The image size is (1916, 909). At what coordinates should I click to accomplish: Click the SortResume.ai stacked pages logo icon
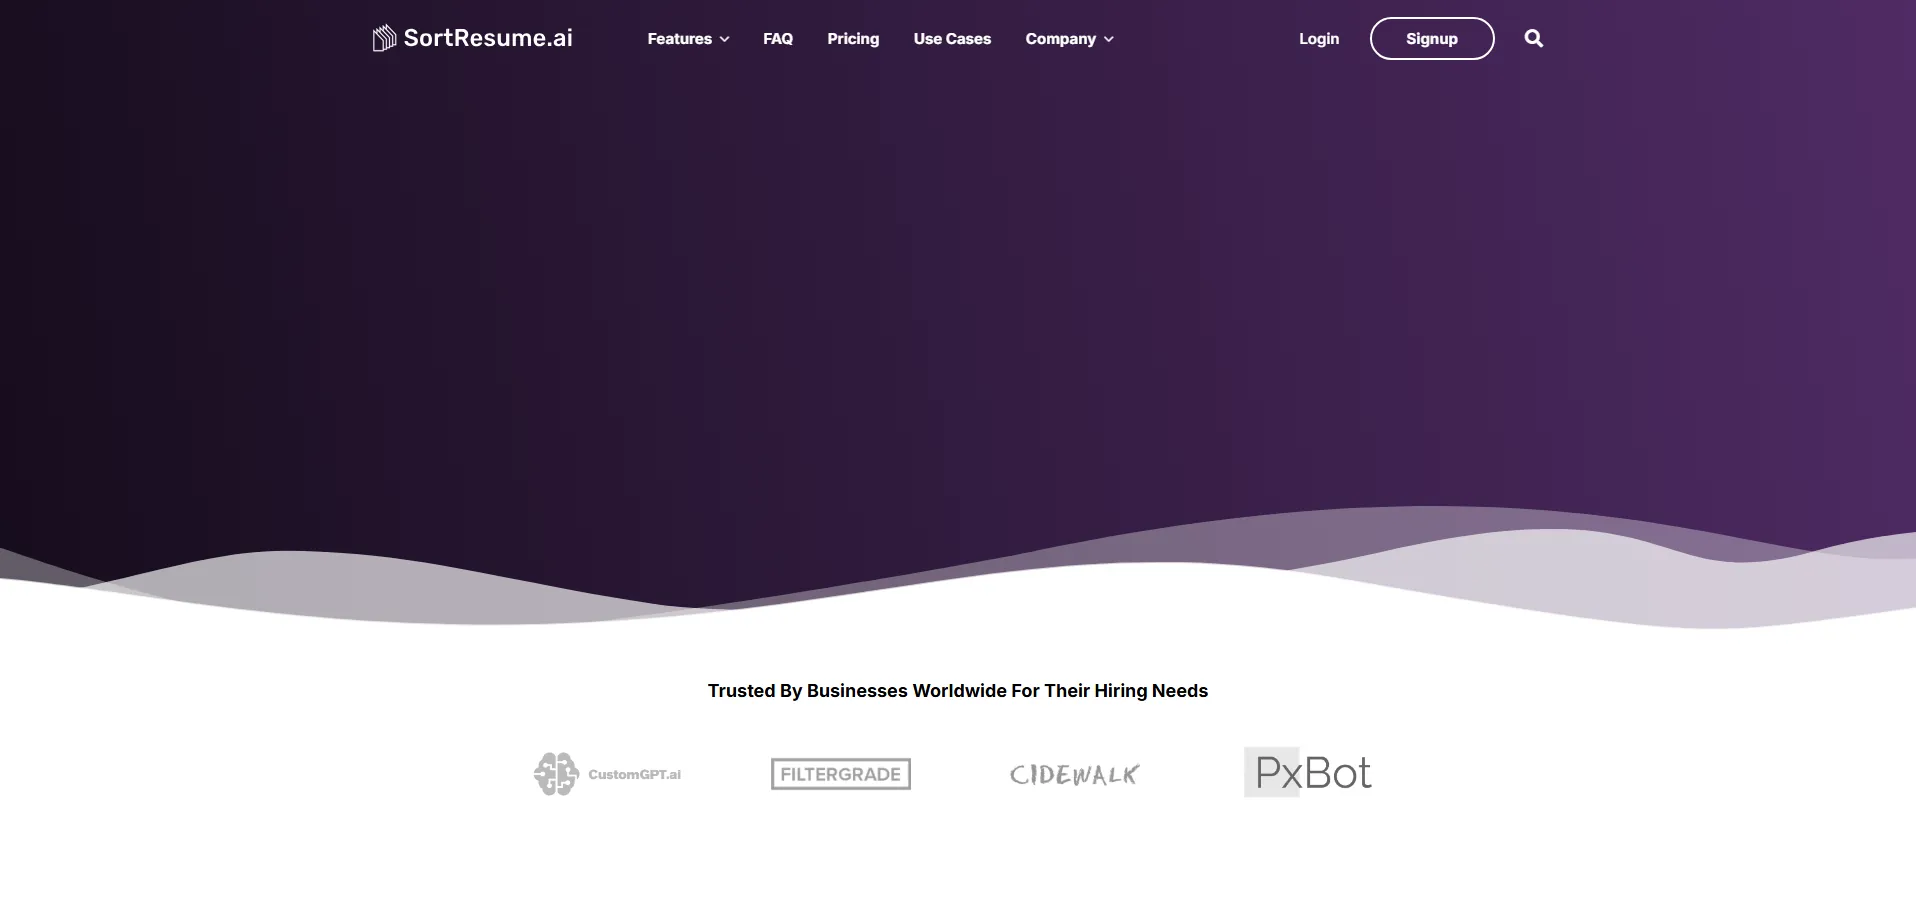coord(384,39)
